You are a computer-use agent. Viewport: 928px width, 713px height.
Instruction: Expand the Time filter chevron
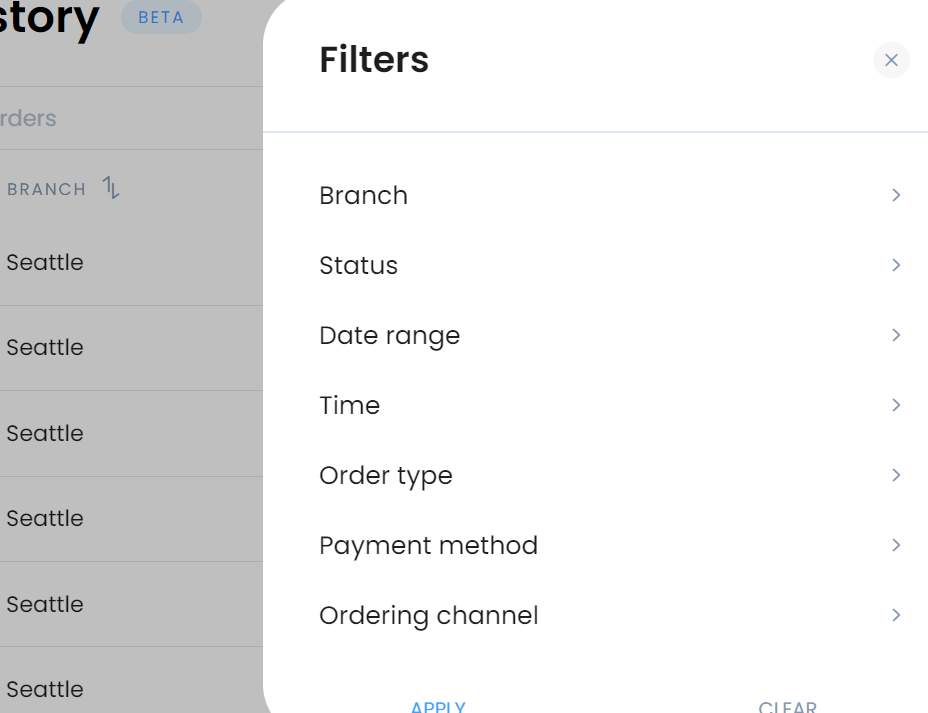coord(896,405)
